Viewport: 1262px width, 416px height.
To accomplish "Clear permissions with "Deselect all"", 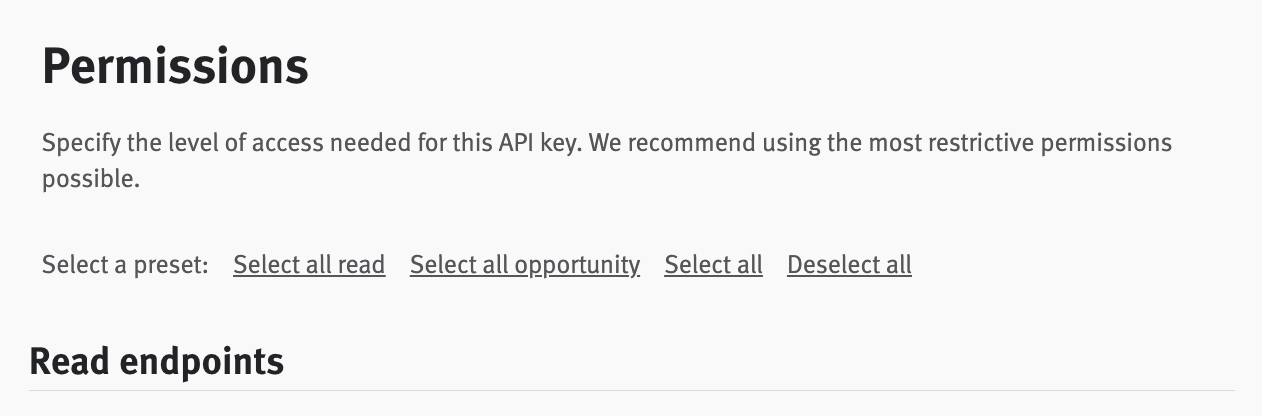I will pyautogui.click(x=849, y=265).
